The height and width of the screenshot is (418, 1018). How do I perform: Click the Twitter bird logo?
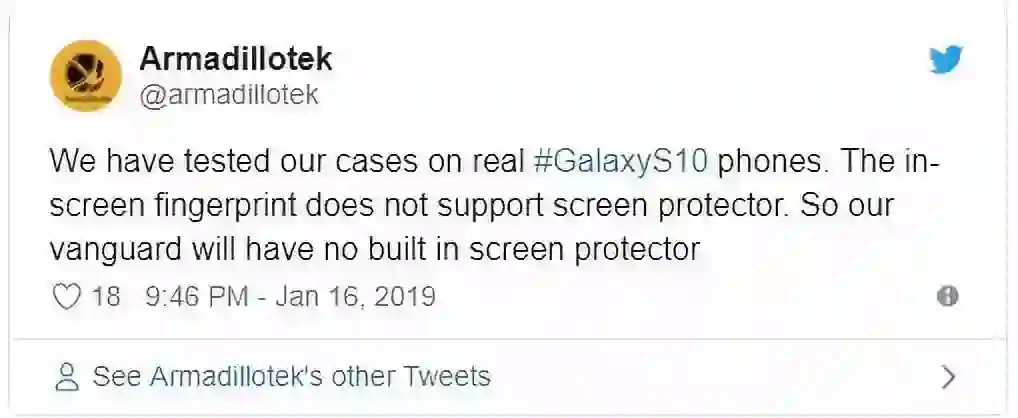(x=946, y=60)
